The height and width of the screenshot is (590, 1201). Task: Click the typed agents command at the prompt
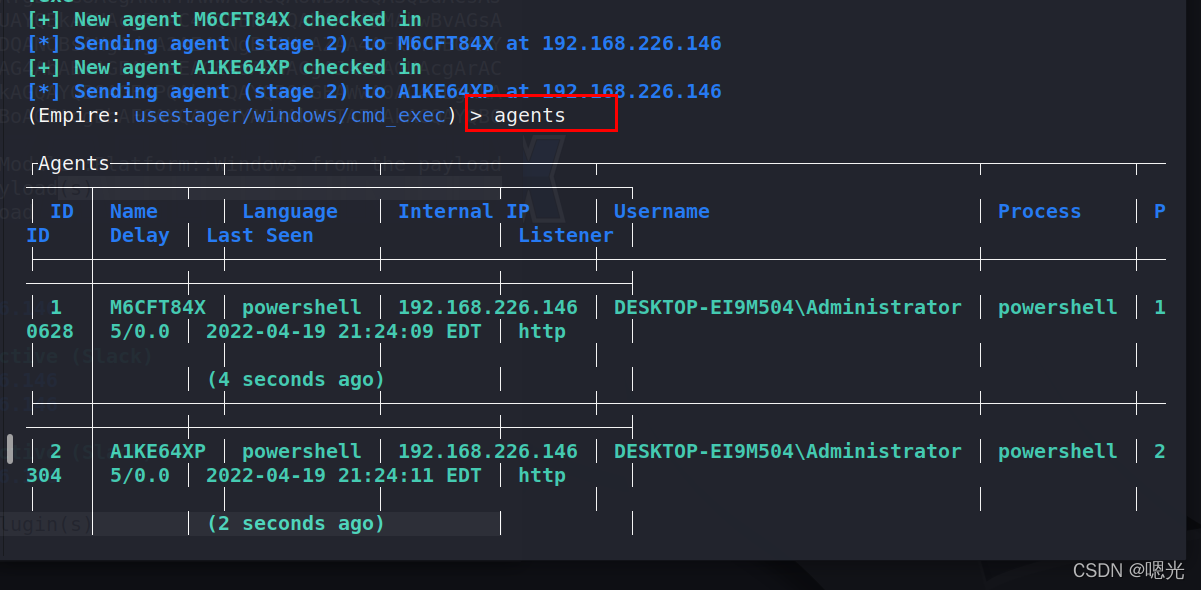point(529,115)
